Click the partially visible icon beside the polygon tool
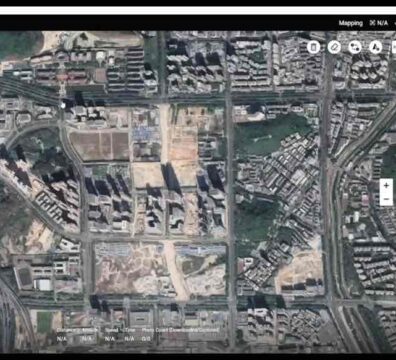 tap(394, 47)
